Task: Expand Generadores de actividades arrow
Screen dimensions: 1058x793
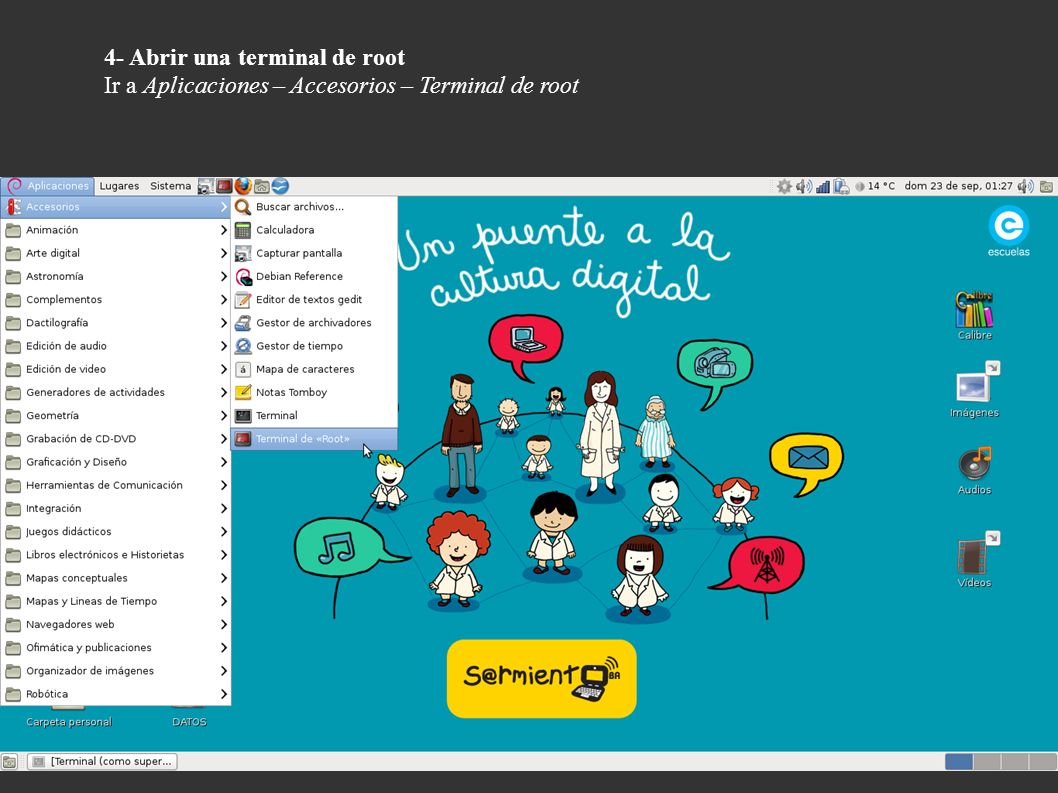Action: tap(223, 392)
